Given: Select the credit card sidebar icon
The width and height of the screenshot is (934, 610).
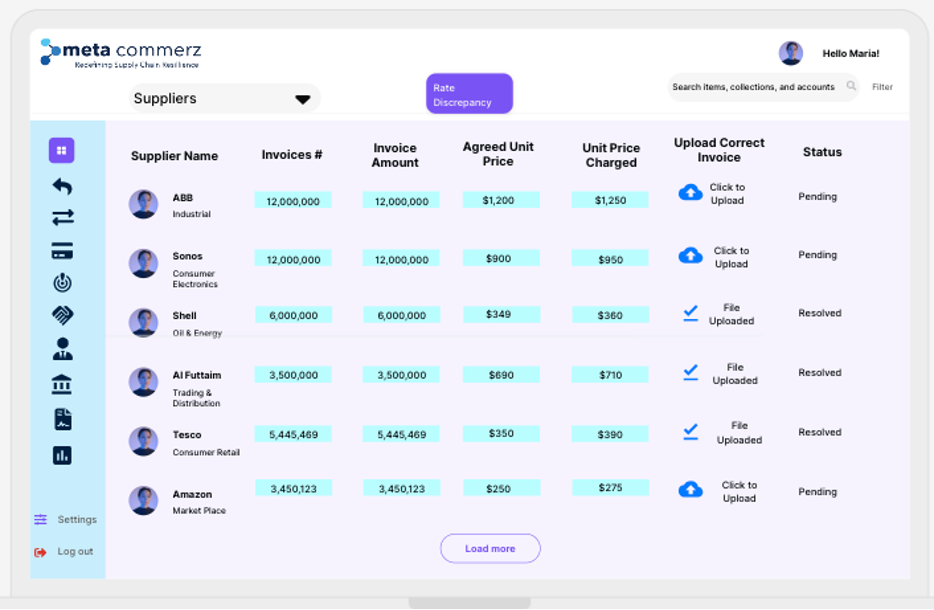Looking at the screenshot, I should 63,251.
